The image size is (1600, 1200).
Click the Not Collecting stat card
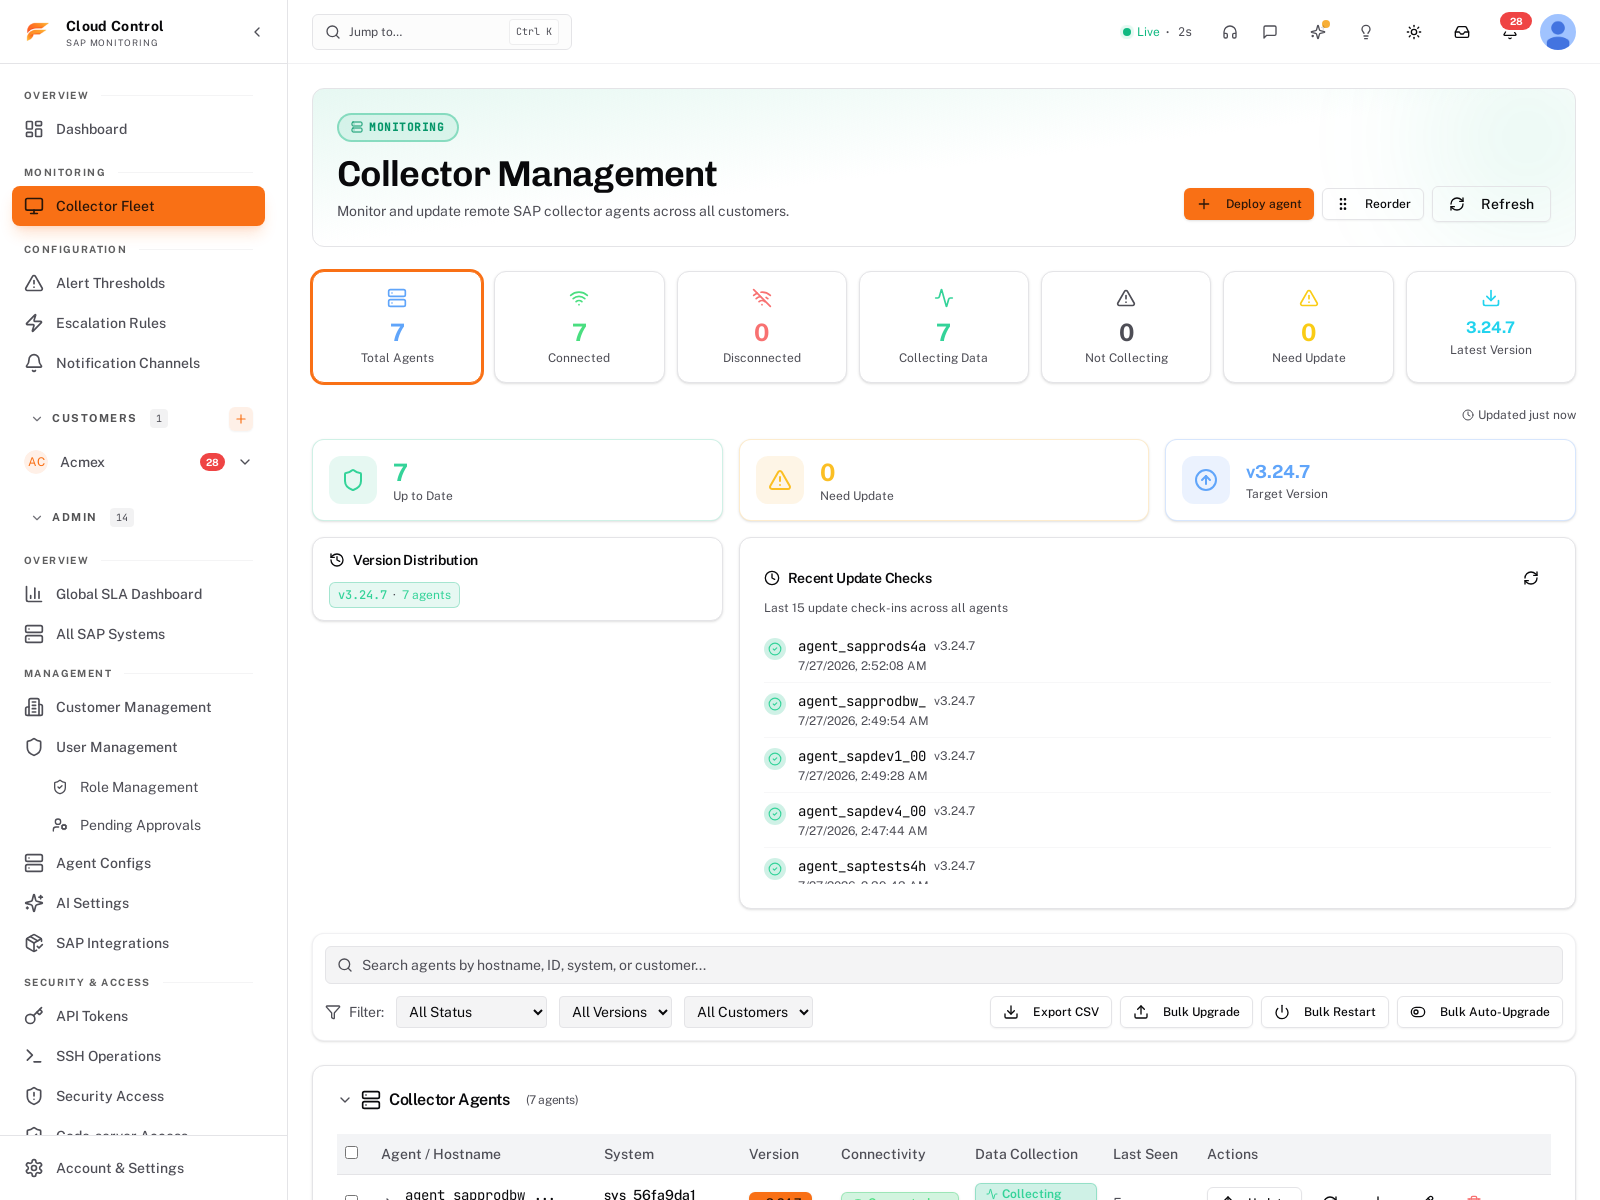pyautogui.click(x=1126, y=327)
